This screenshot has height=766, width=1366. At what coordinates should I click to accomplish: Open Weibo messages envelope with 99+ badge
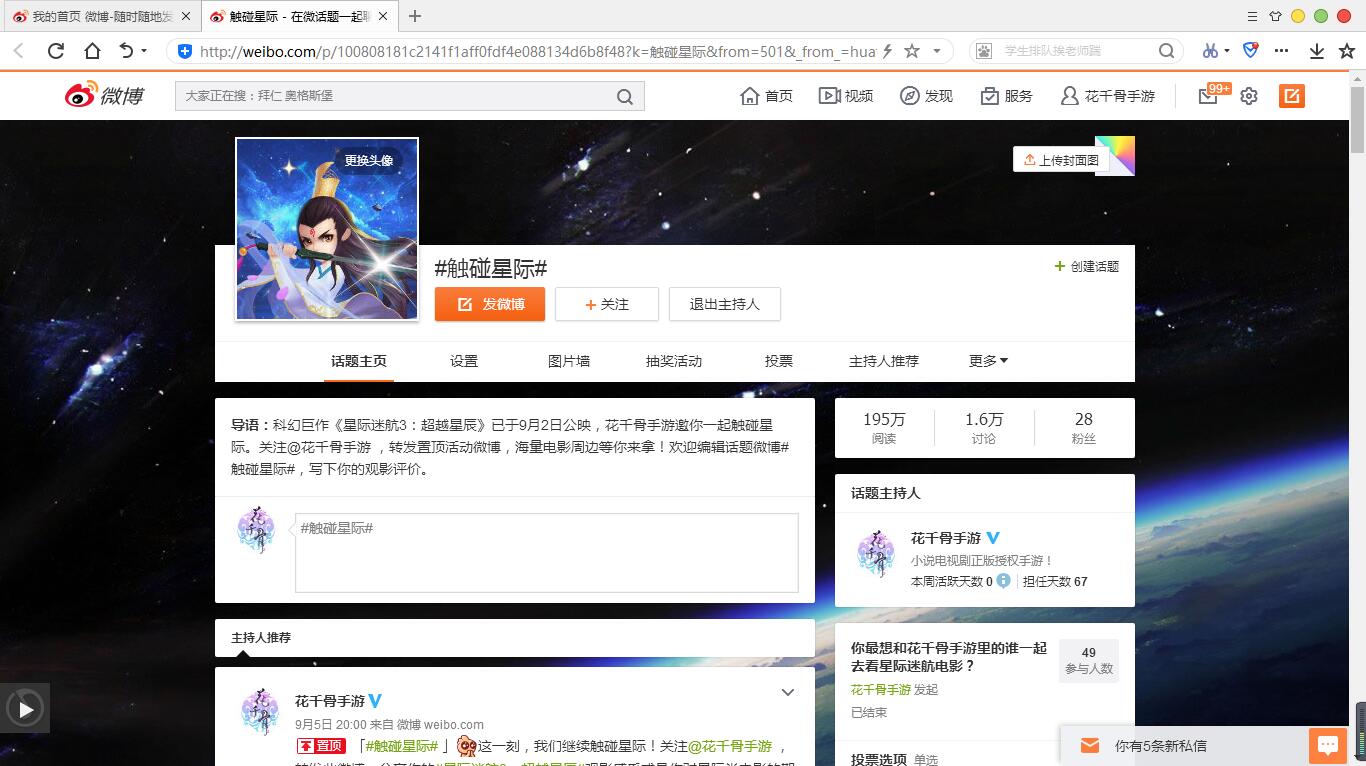1209,96
